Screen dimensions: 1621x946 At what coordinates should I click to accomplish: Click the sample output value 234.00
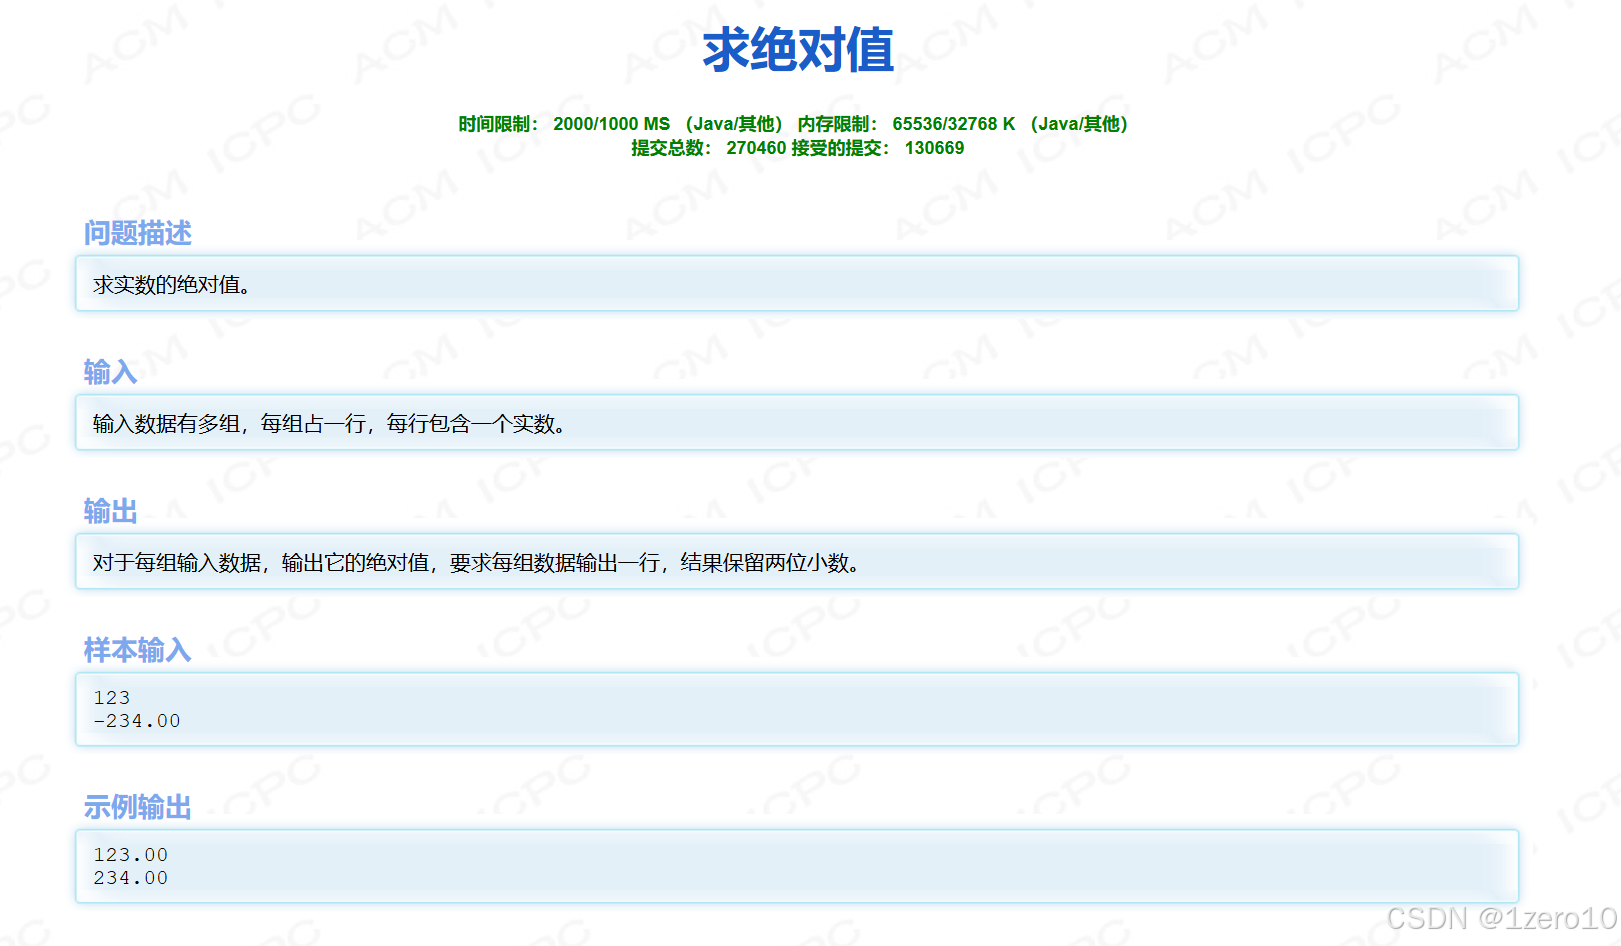(131, 878)
